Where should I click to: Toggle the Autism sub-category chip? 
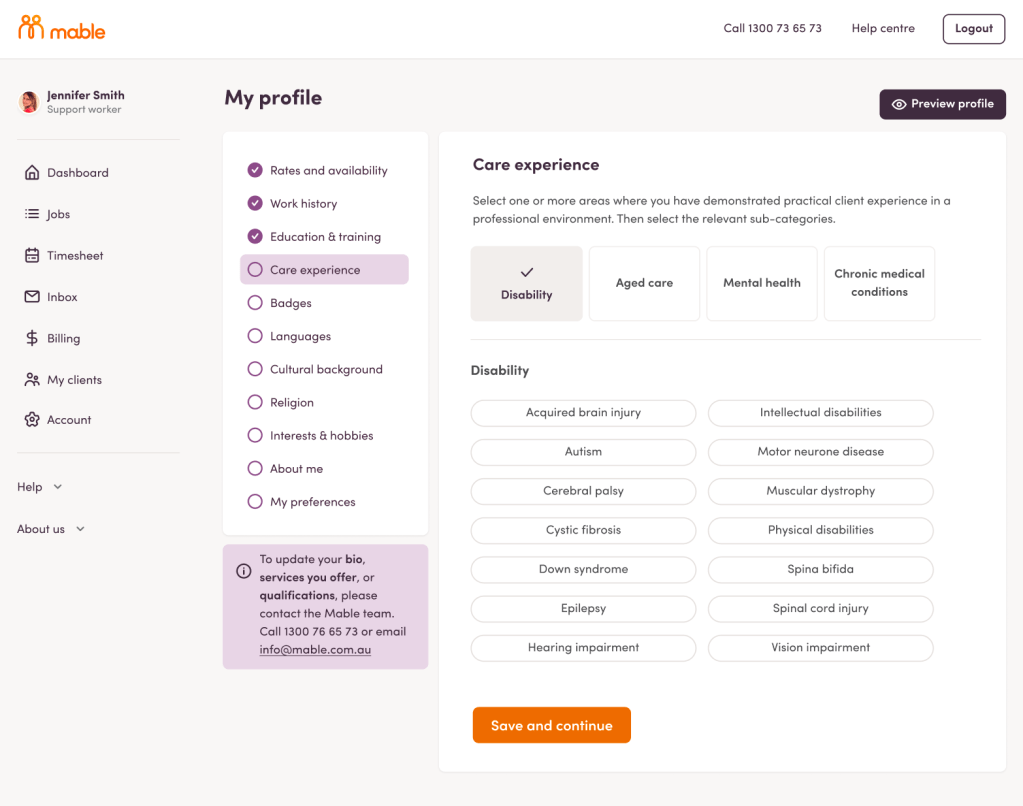[x=583, y=452]
